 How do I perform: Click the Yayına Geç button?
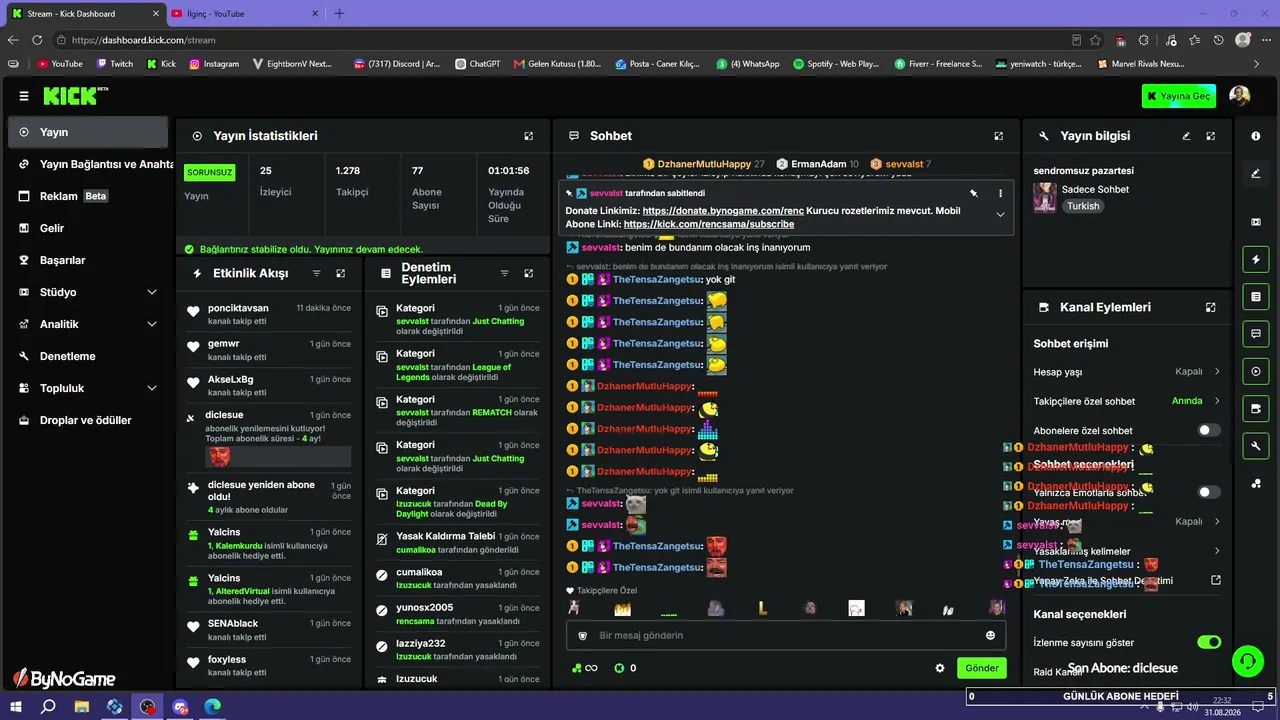click(x=1179, y=96)
